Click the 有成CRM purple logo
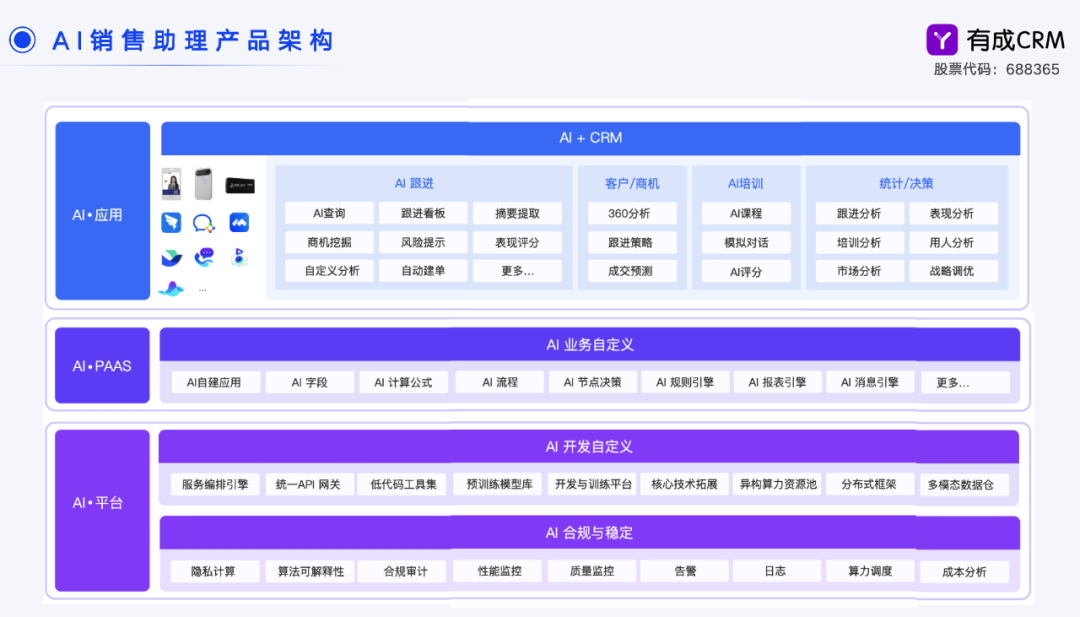 (942, 40)
